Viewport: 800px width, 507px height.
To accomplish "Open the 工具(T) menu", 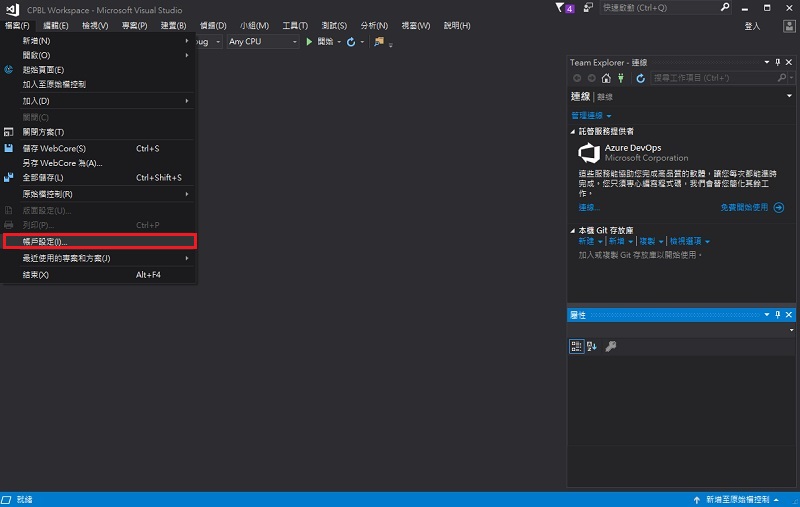I will click(x=295, y=26).
